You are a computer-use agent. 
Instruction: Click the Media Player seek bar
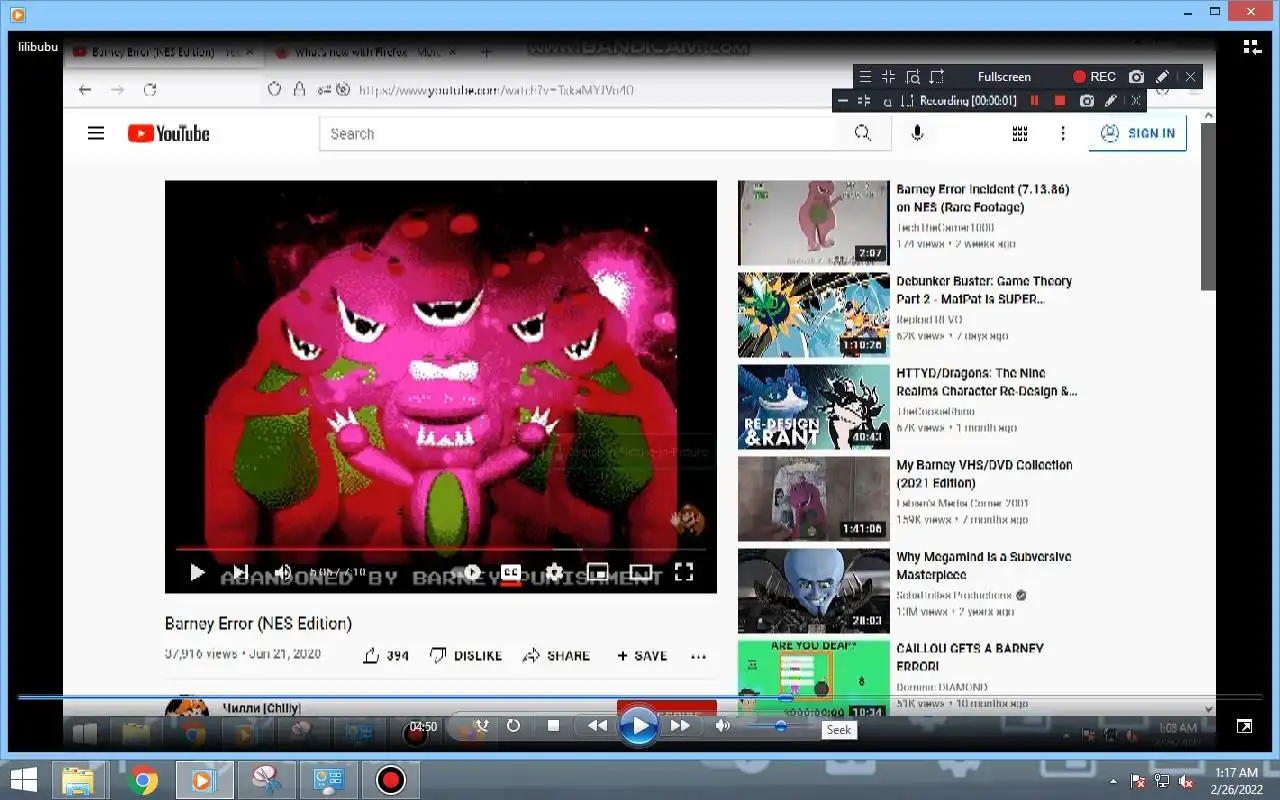pos(640,697)
